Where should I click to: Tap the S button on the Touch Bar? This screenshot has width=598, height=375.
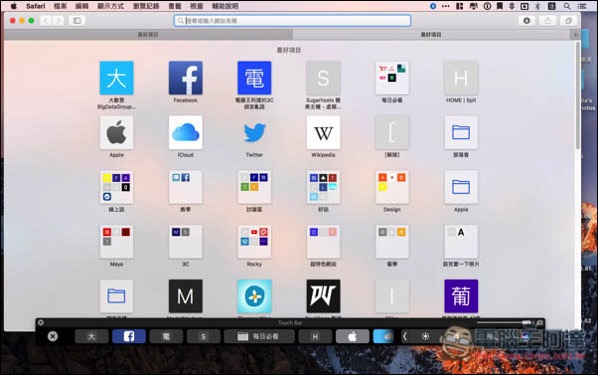(x=204, y=336)
